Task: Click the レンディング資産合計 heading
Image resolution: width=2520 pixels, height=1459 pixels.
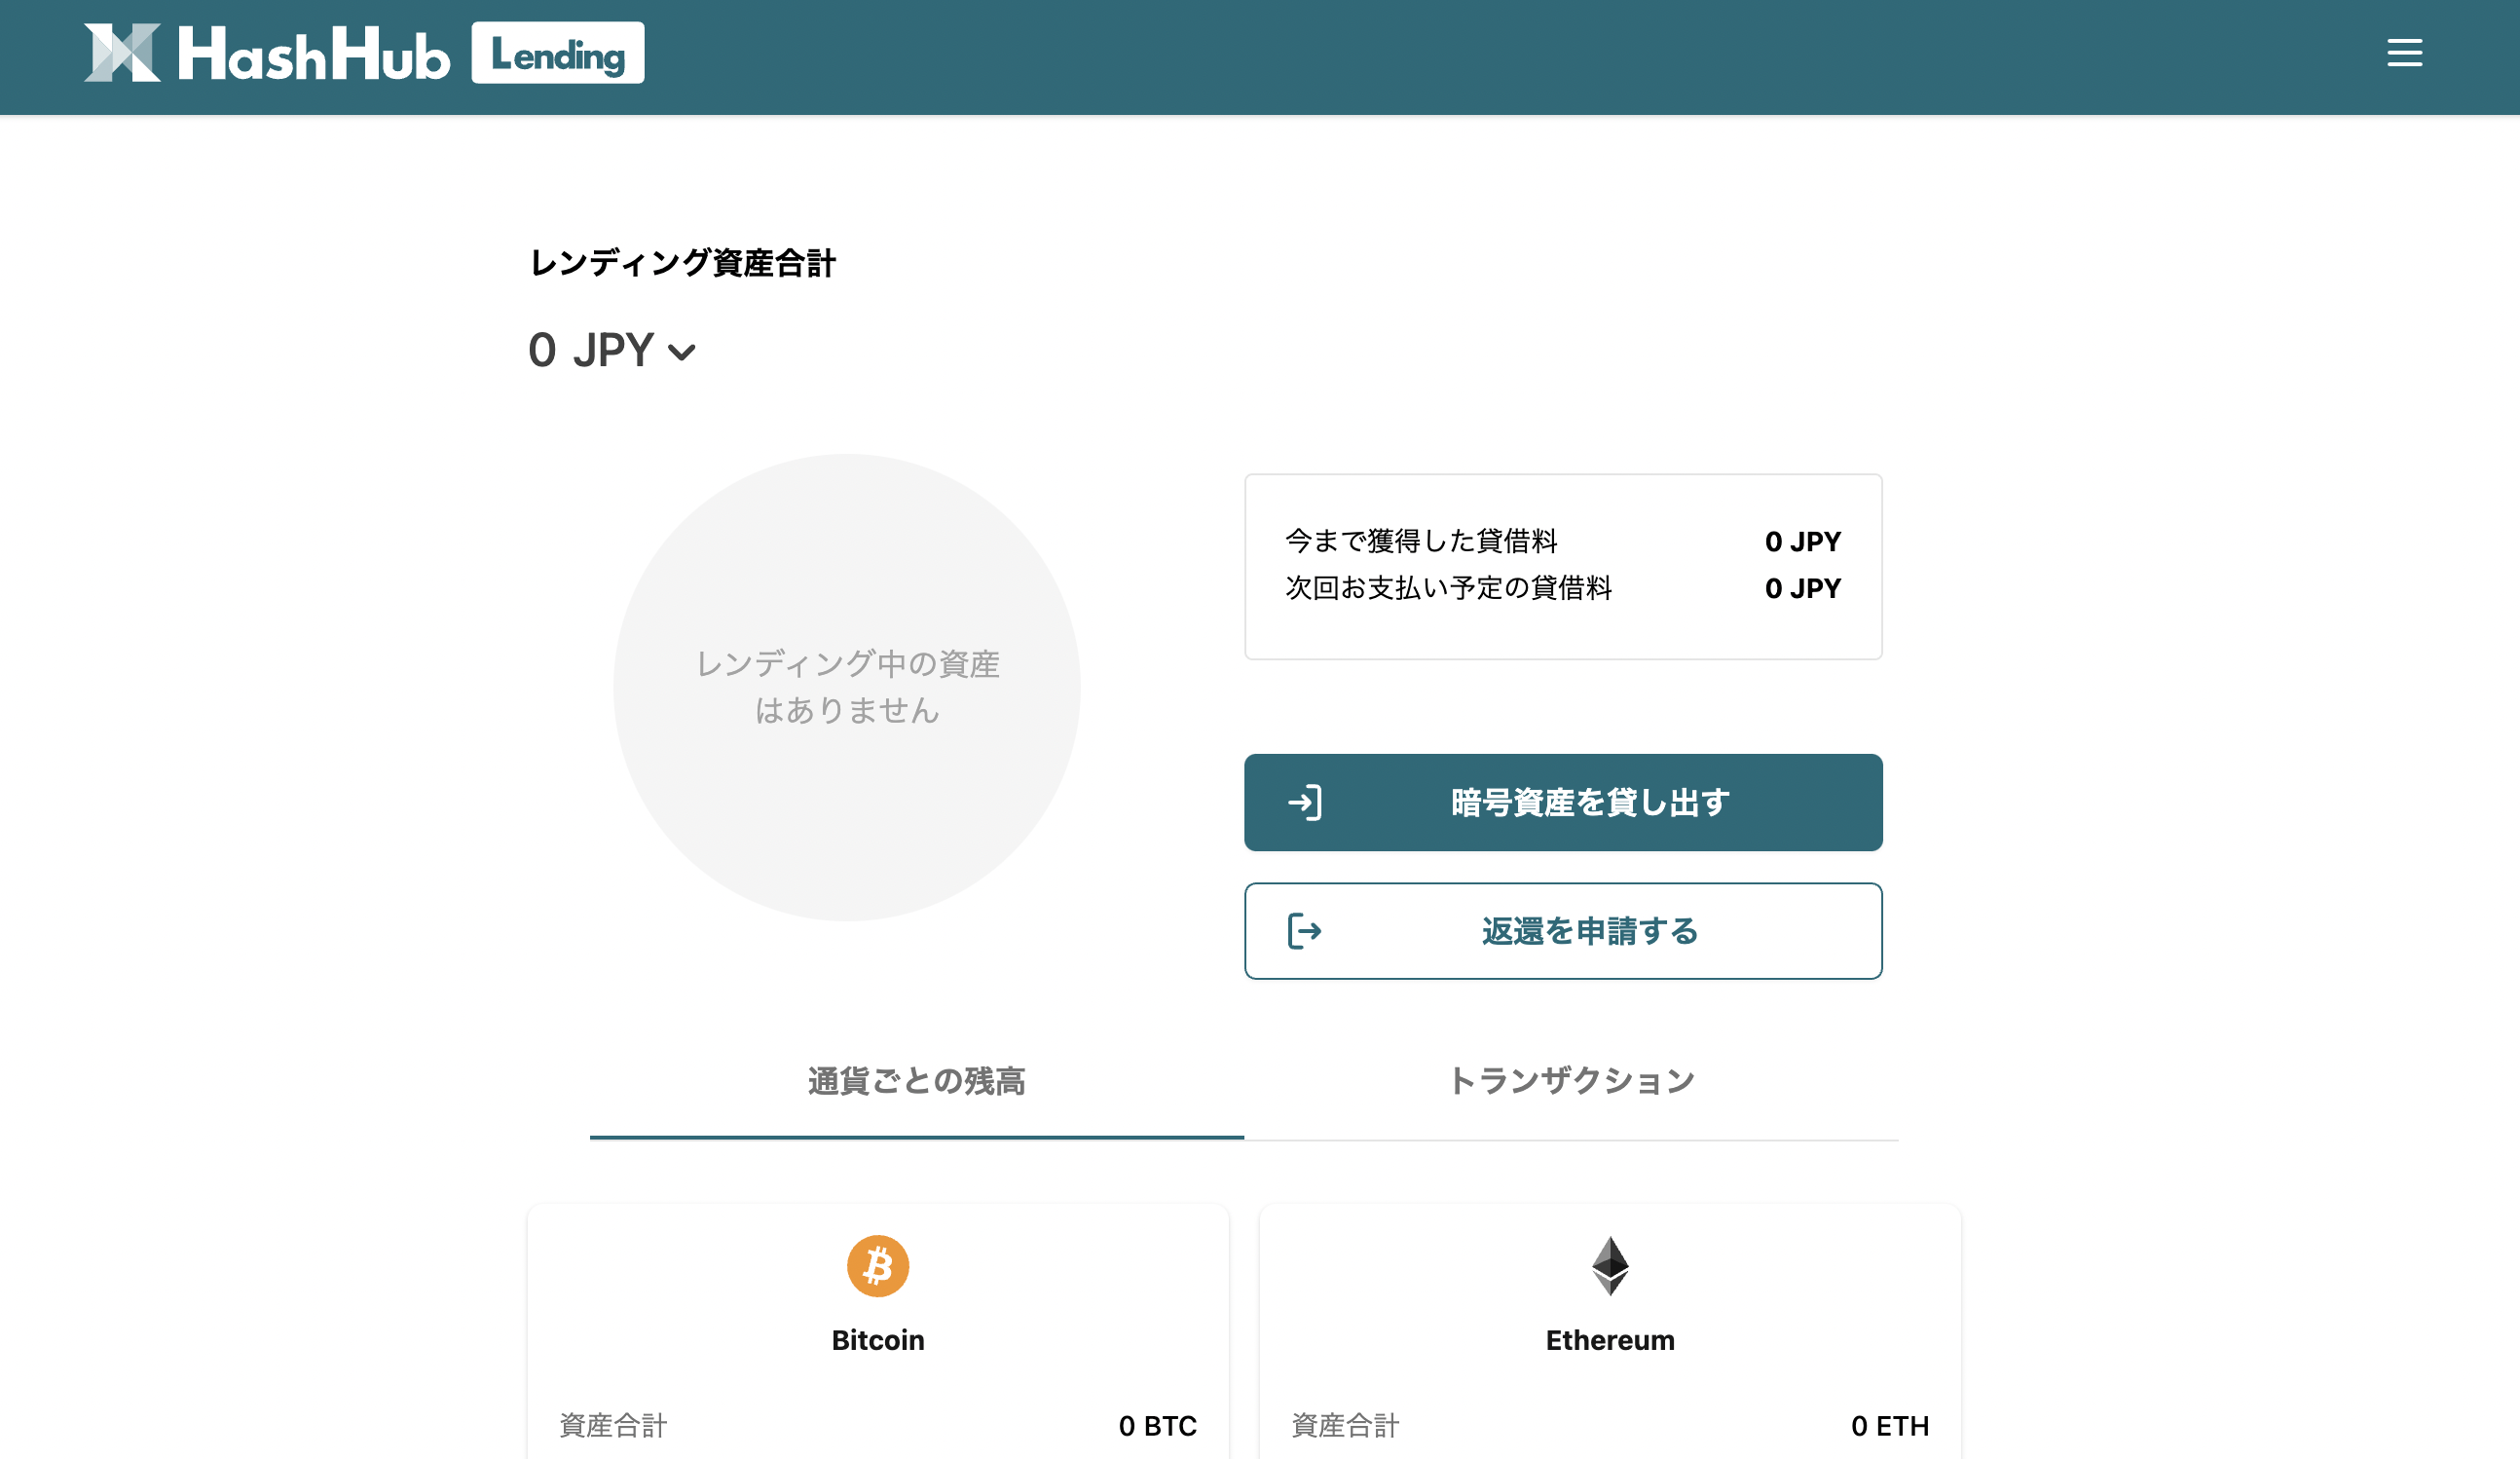Action: 684,262
